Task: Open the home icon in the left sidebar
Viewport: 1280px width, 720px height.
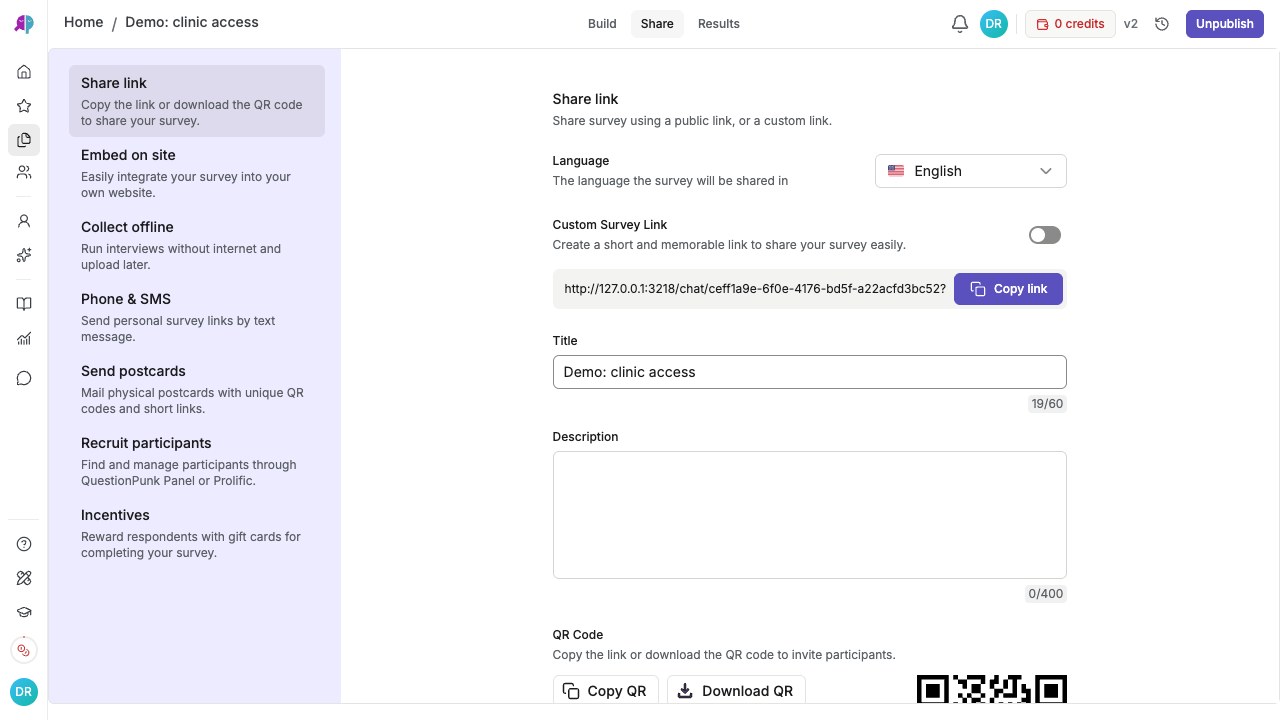Action: point(24,72)
